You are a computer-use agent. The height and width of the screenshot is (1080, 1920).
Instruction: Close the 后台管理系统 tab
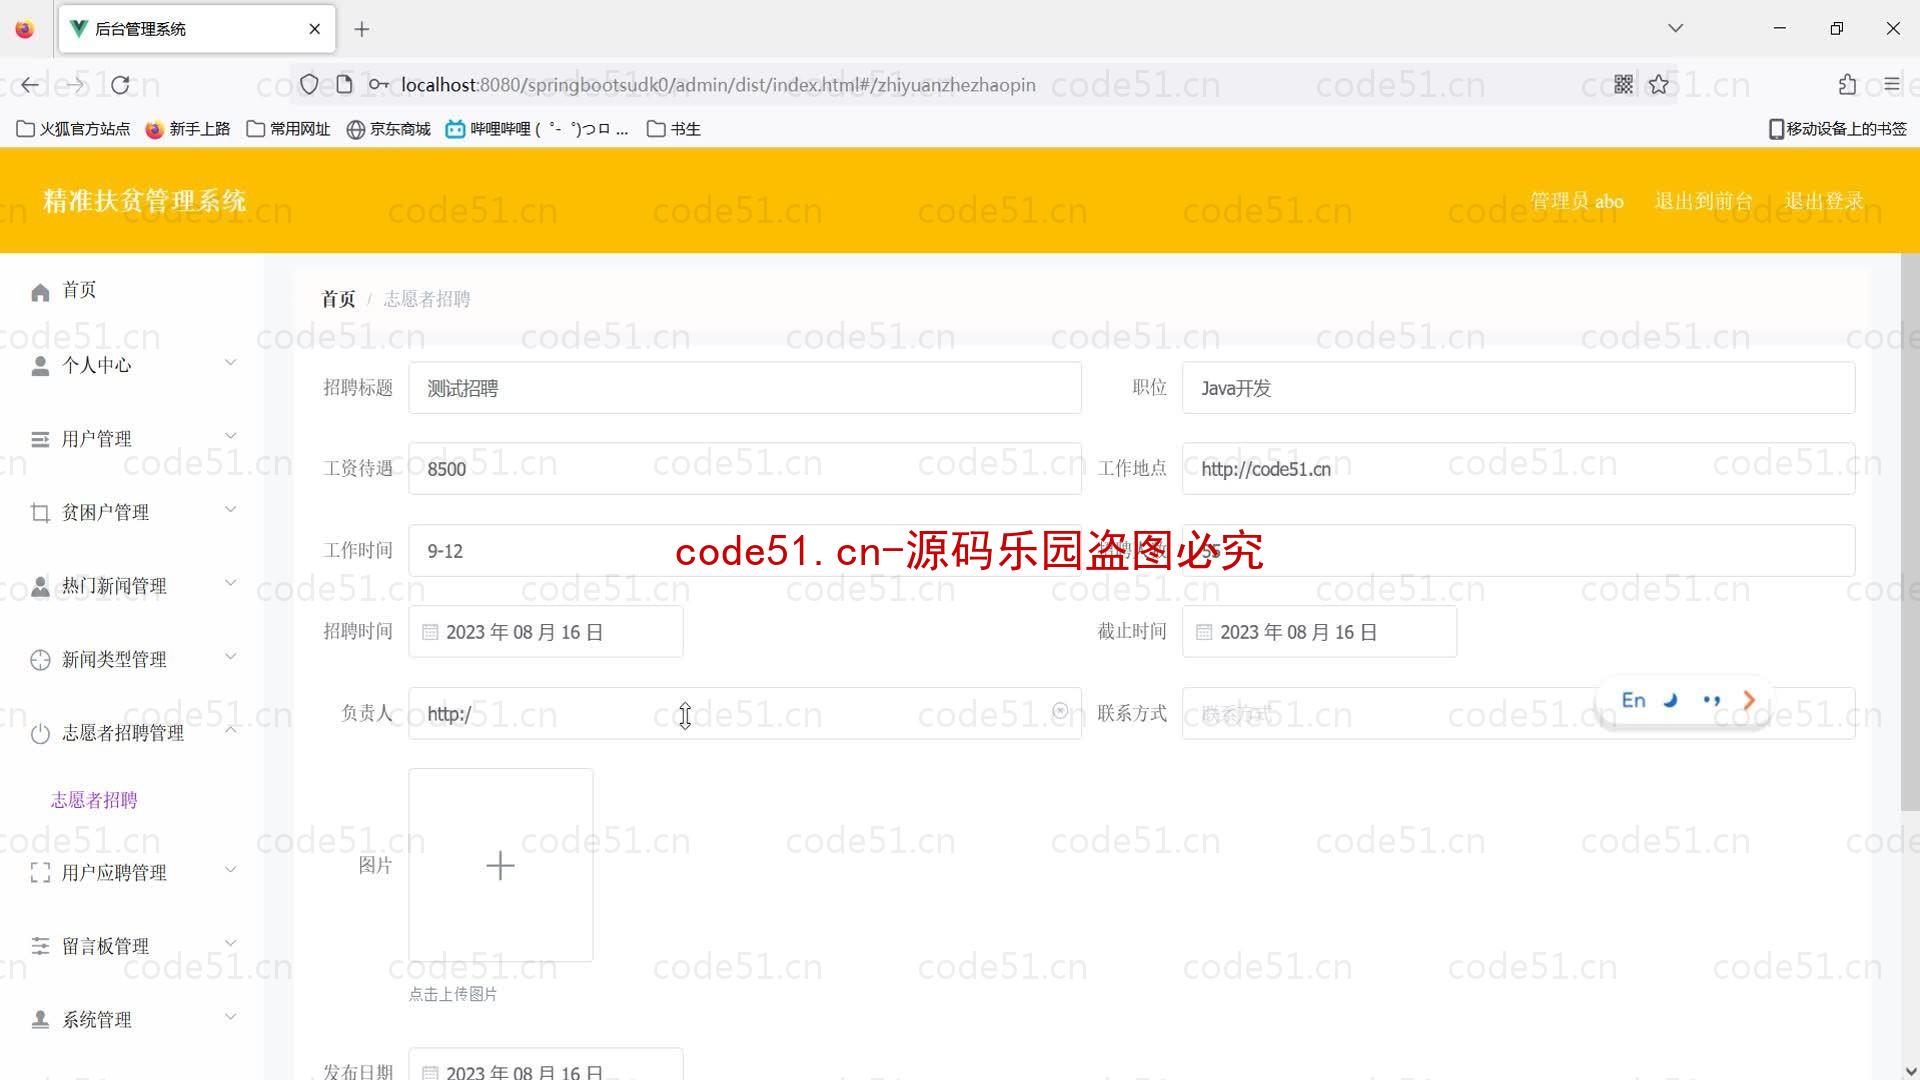(x=315, y=29)
